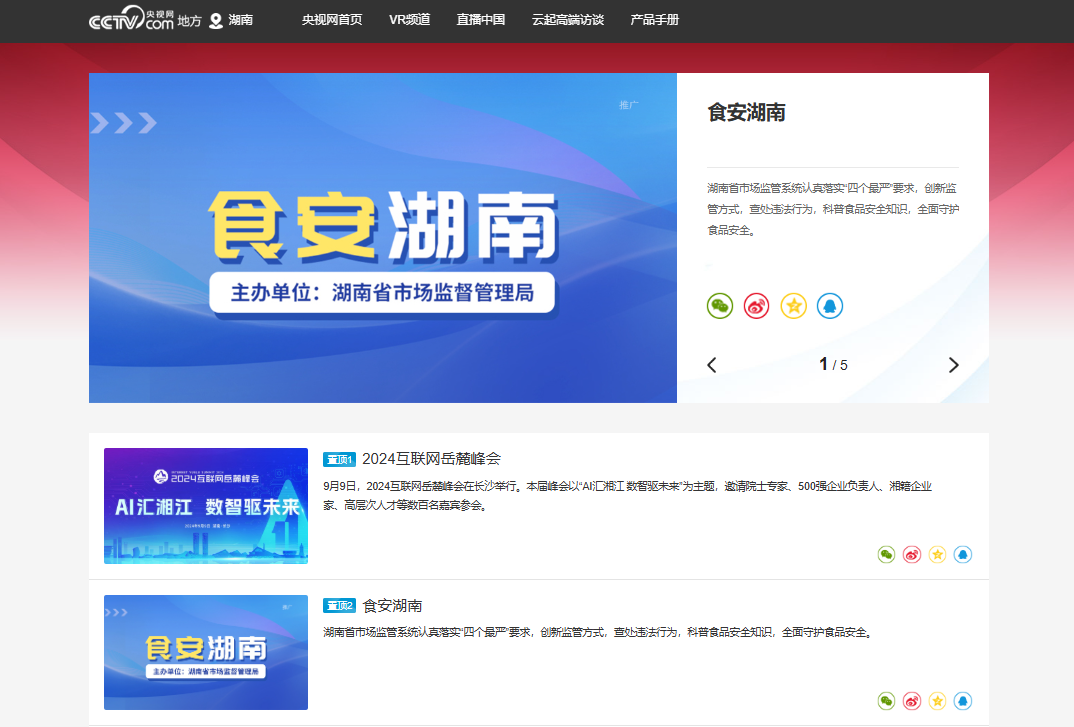Add featured story to Qzone star icon

pos(793,306)
